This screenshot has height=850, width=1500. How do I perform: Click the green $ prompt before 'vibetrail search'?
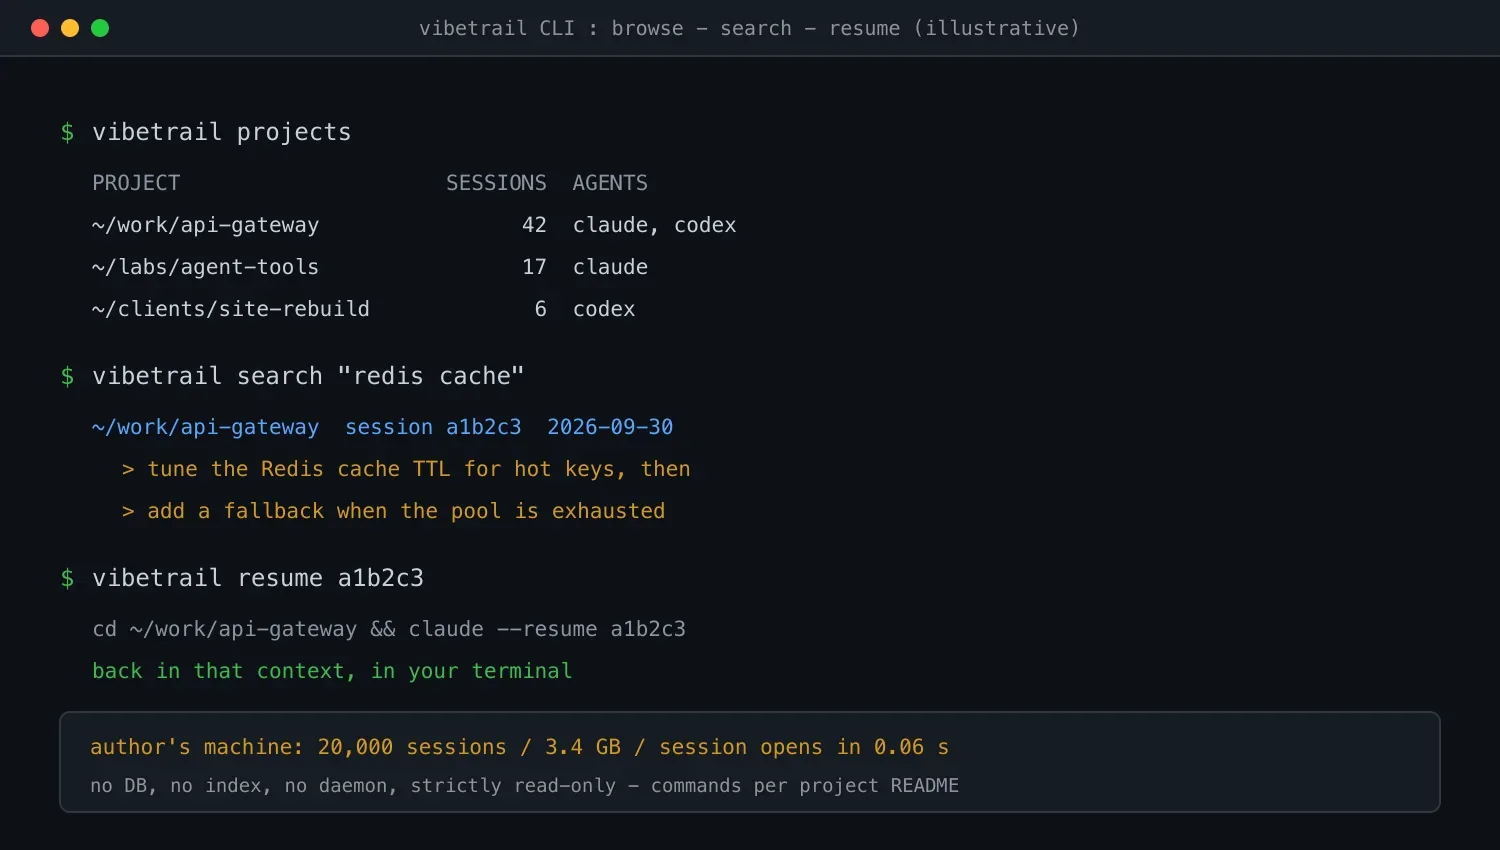[67, 376]
